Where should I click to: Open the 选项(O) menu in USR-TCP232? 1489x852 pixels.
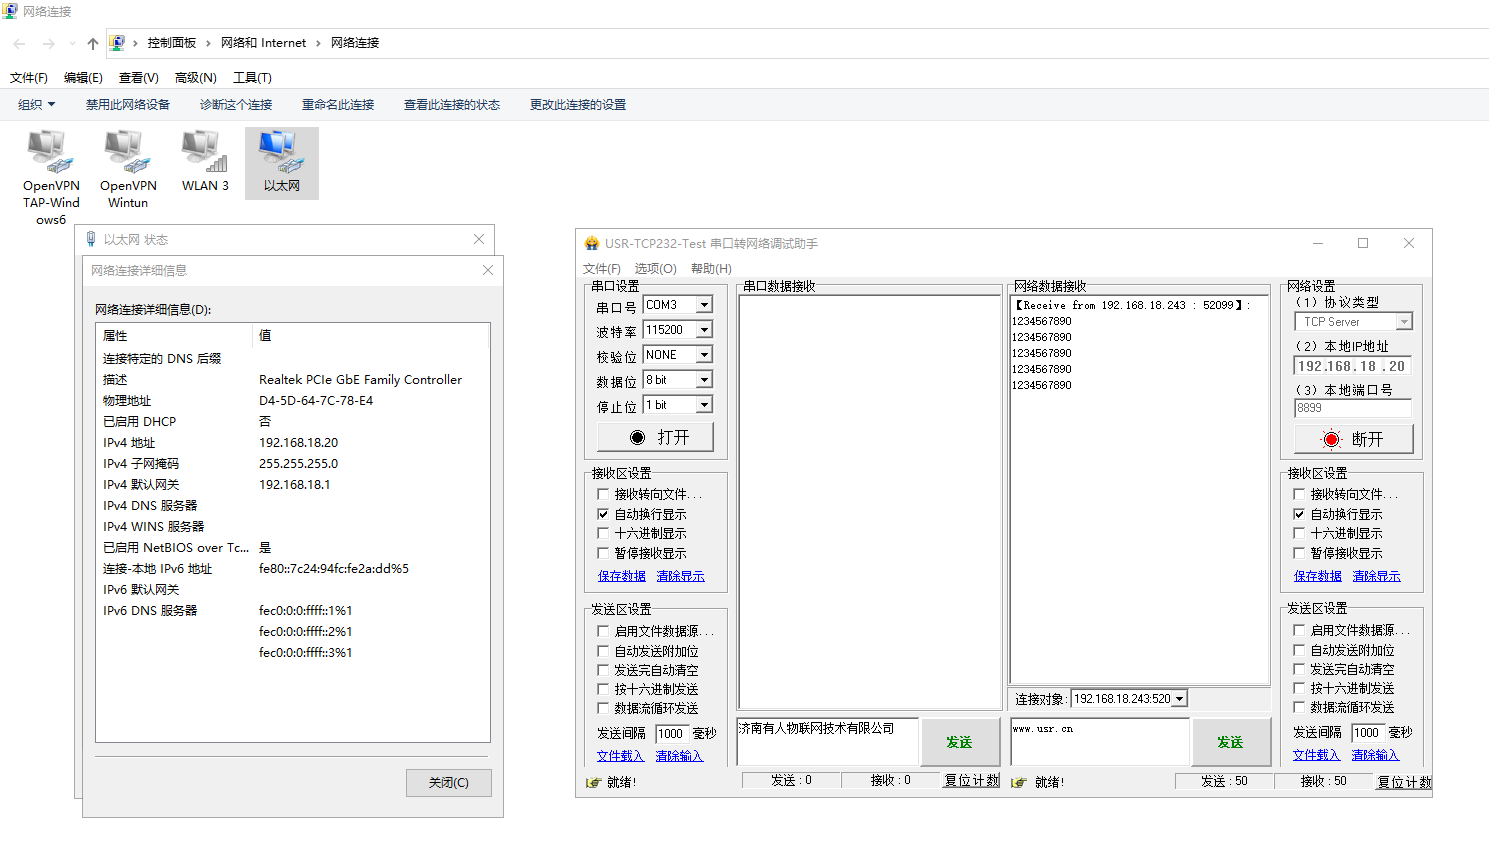pos(655,269)
